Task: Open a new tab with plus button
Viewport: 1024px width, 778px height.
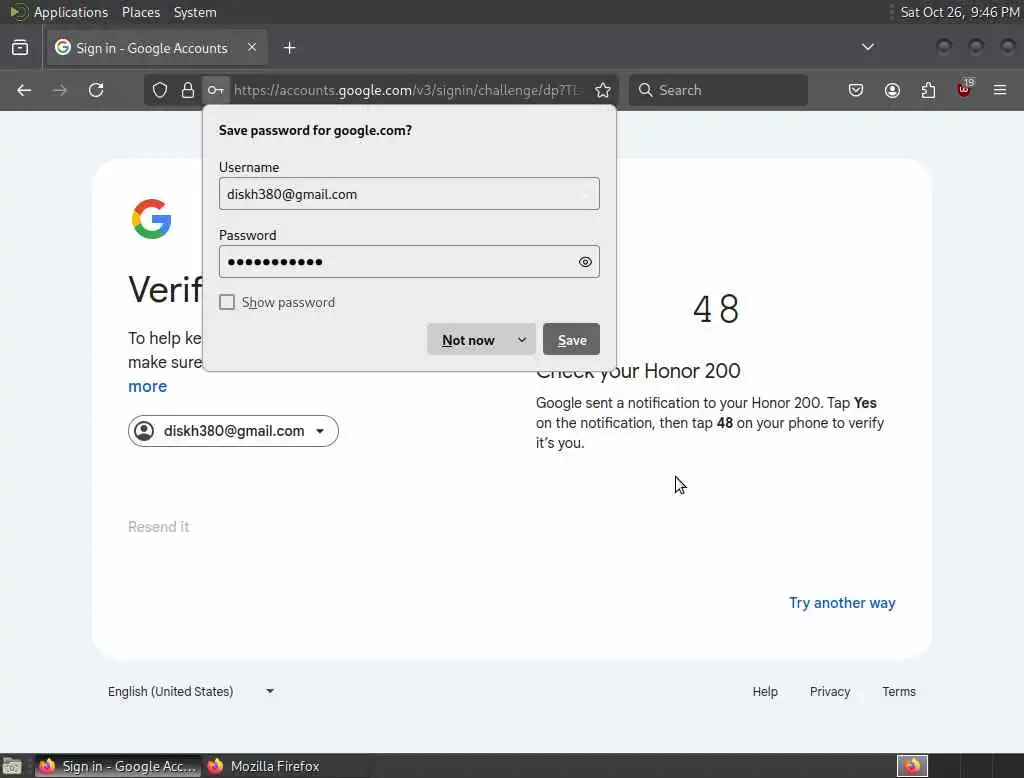Action: coord(290,48)
